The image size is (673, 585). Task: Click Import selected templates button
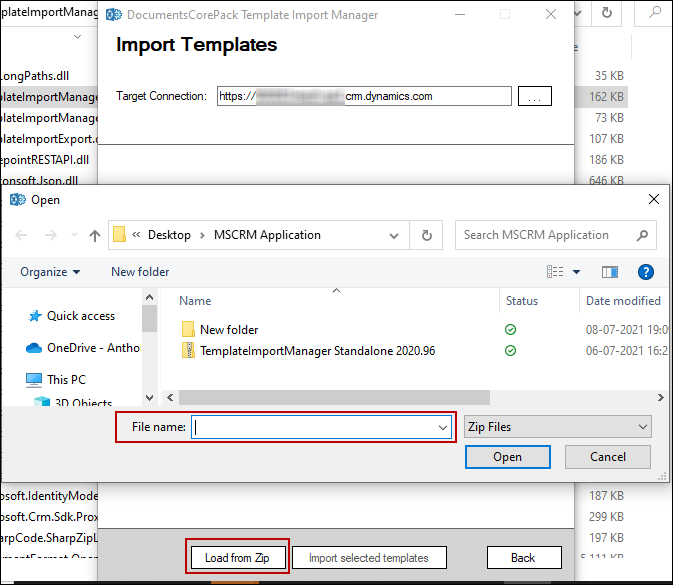369,558
